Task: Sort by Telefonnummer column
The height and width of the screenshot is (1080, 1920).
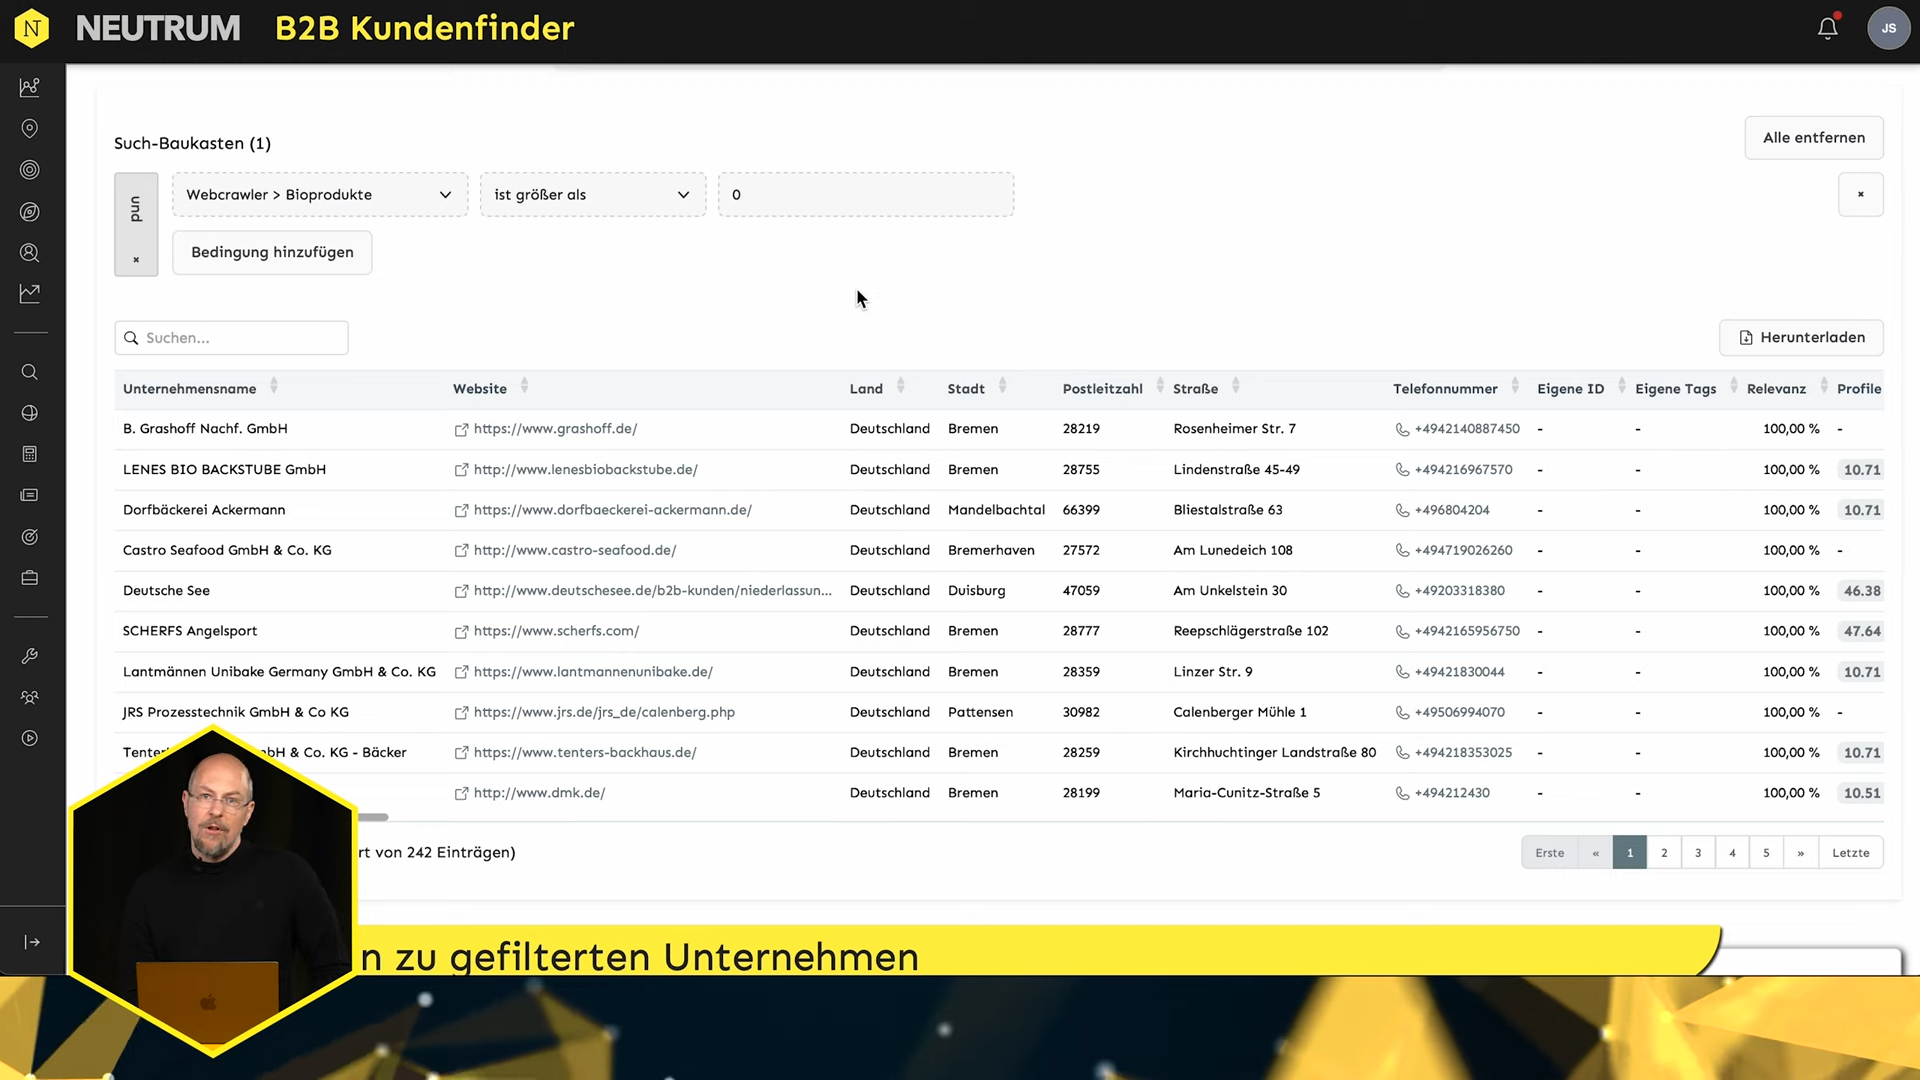Action: pyautogui.click(x=1514, y=387)
